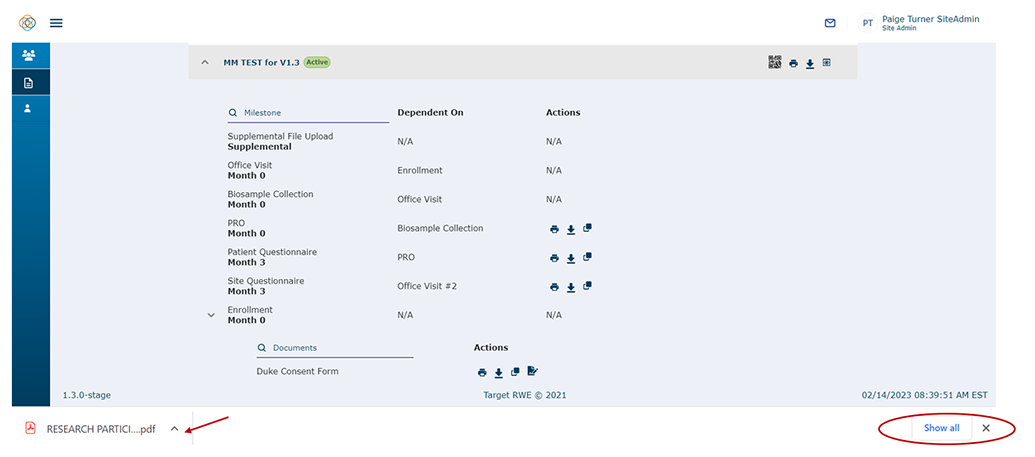Screen dimensions: 1035x457
Task: Open the mail inbox icon
Action: (x=830, y=23)
